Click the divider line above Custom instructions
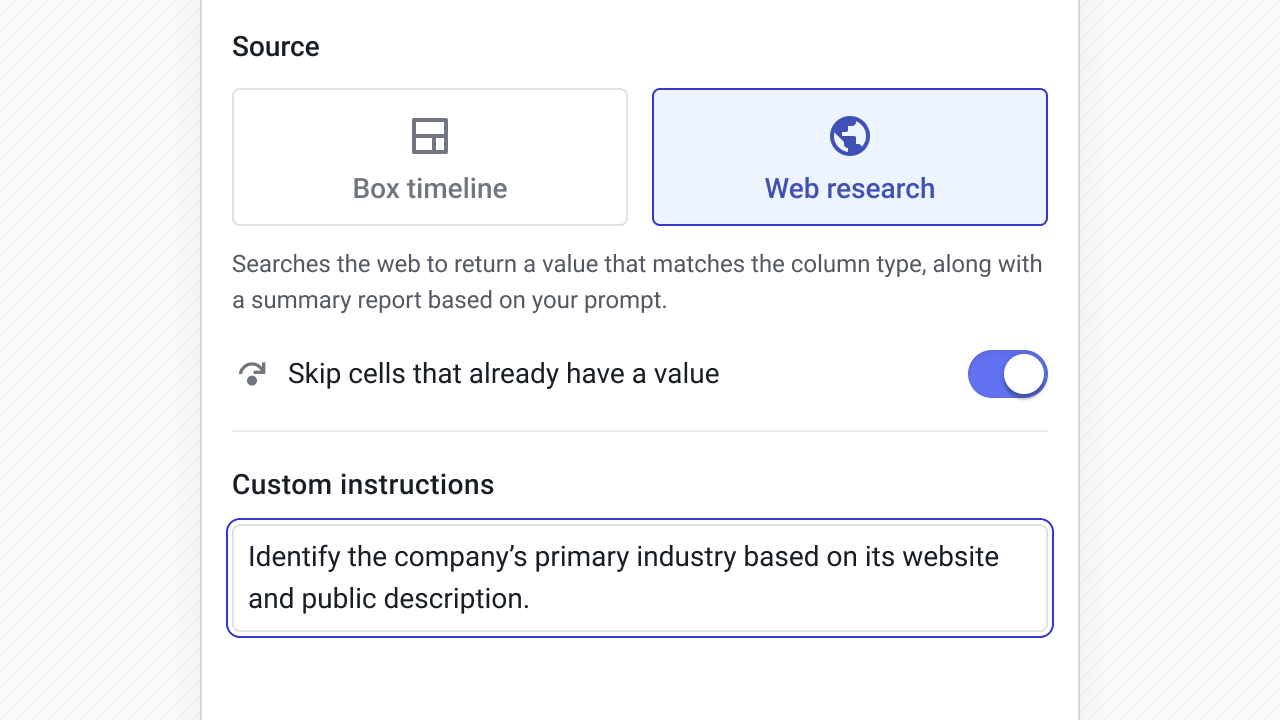 tap(640, 431)
